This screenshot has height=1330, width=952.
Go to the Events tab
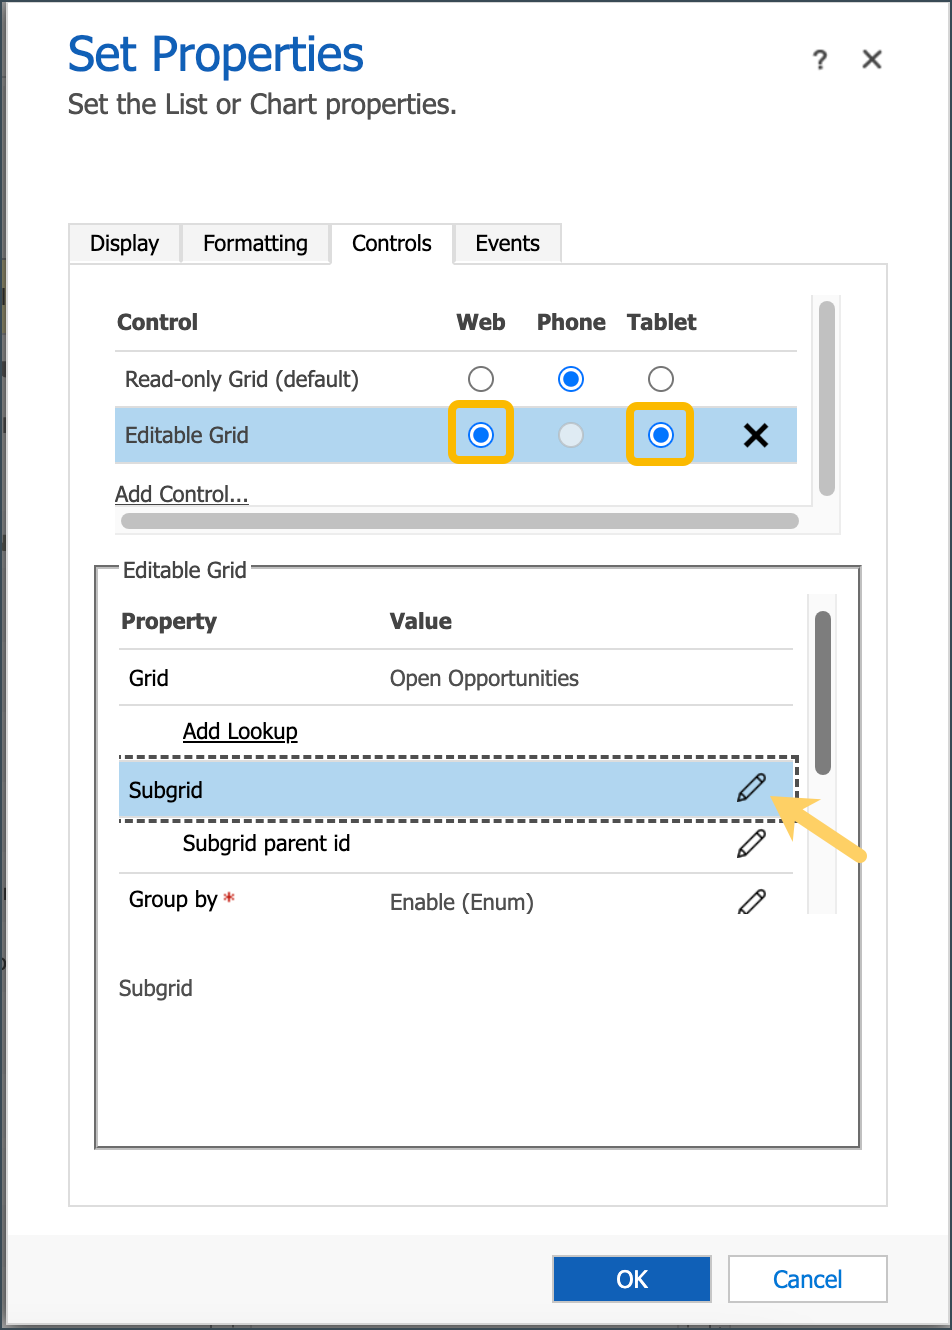coord(507,243)
